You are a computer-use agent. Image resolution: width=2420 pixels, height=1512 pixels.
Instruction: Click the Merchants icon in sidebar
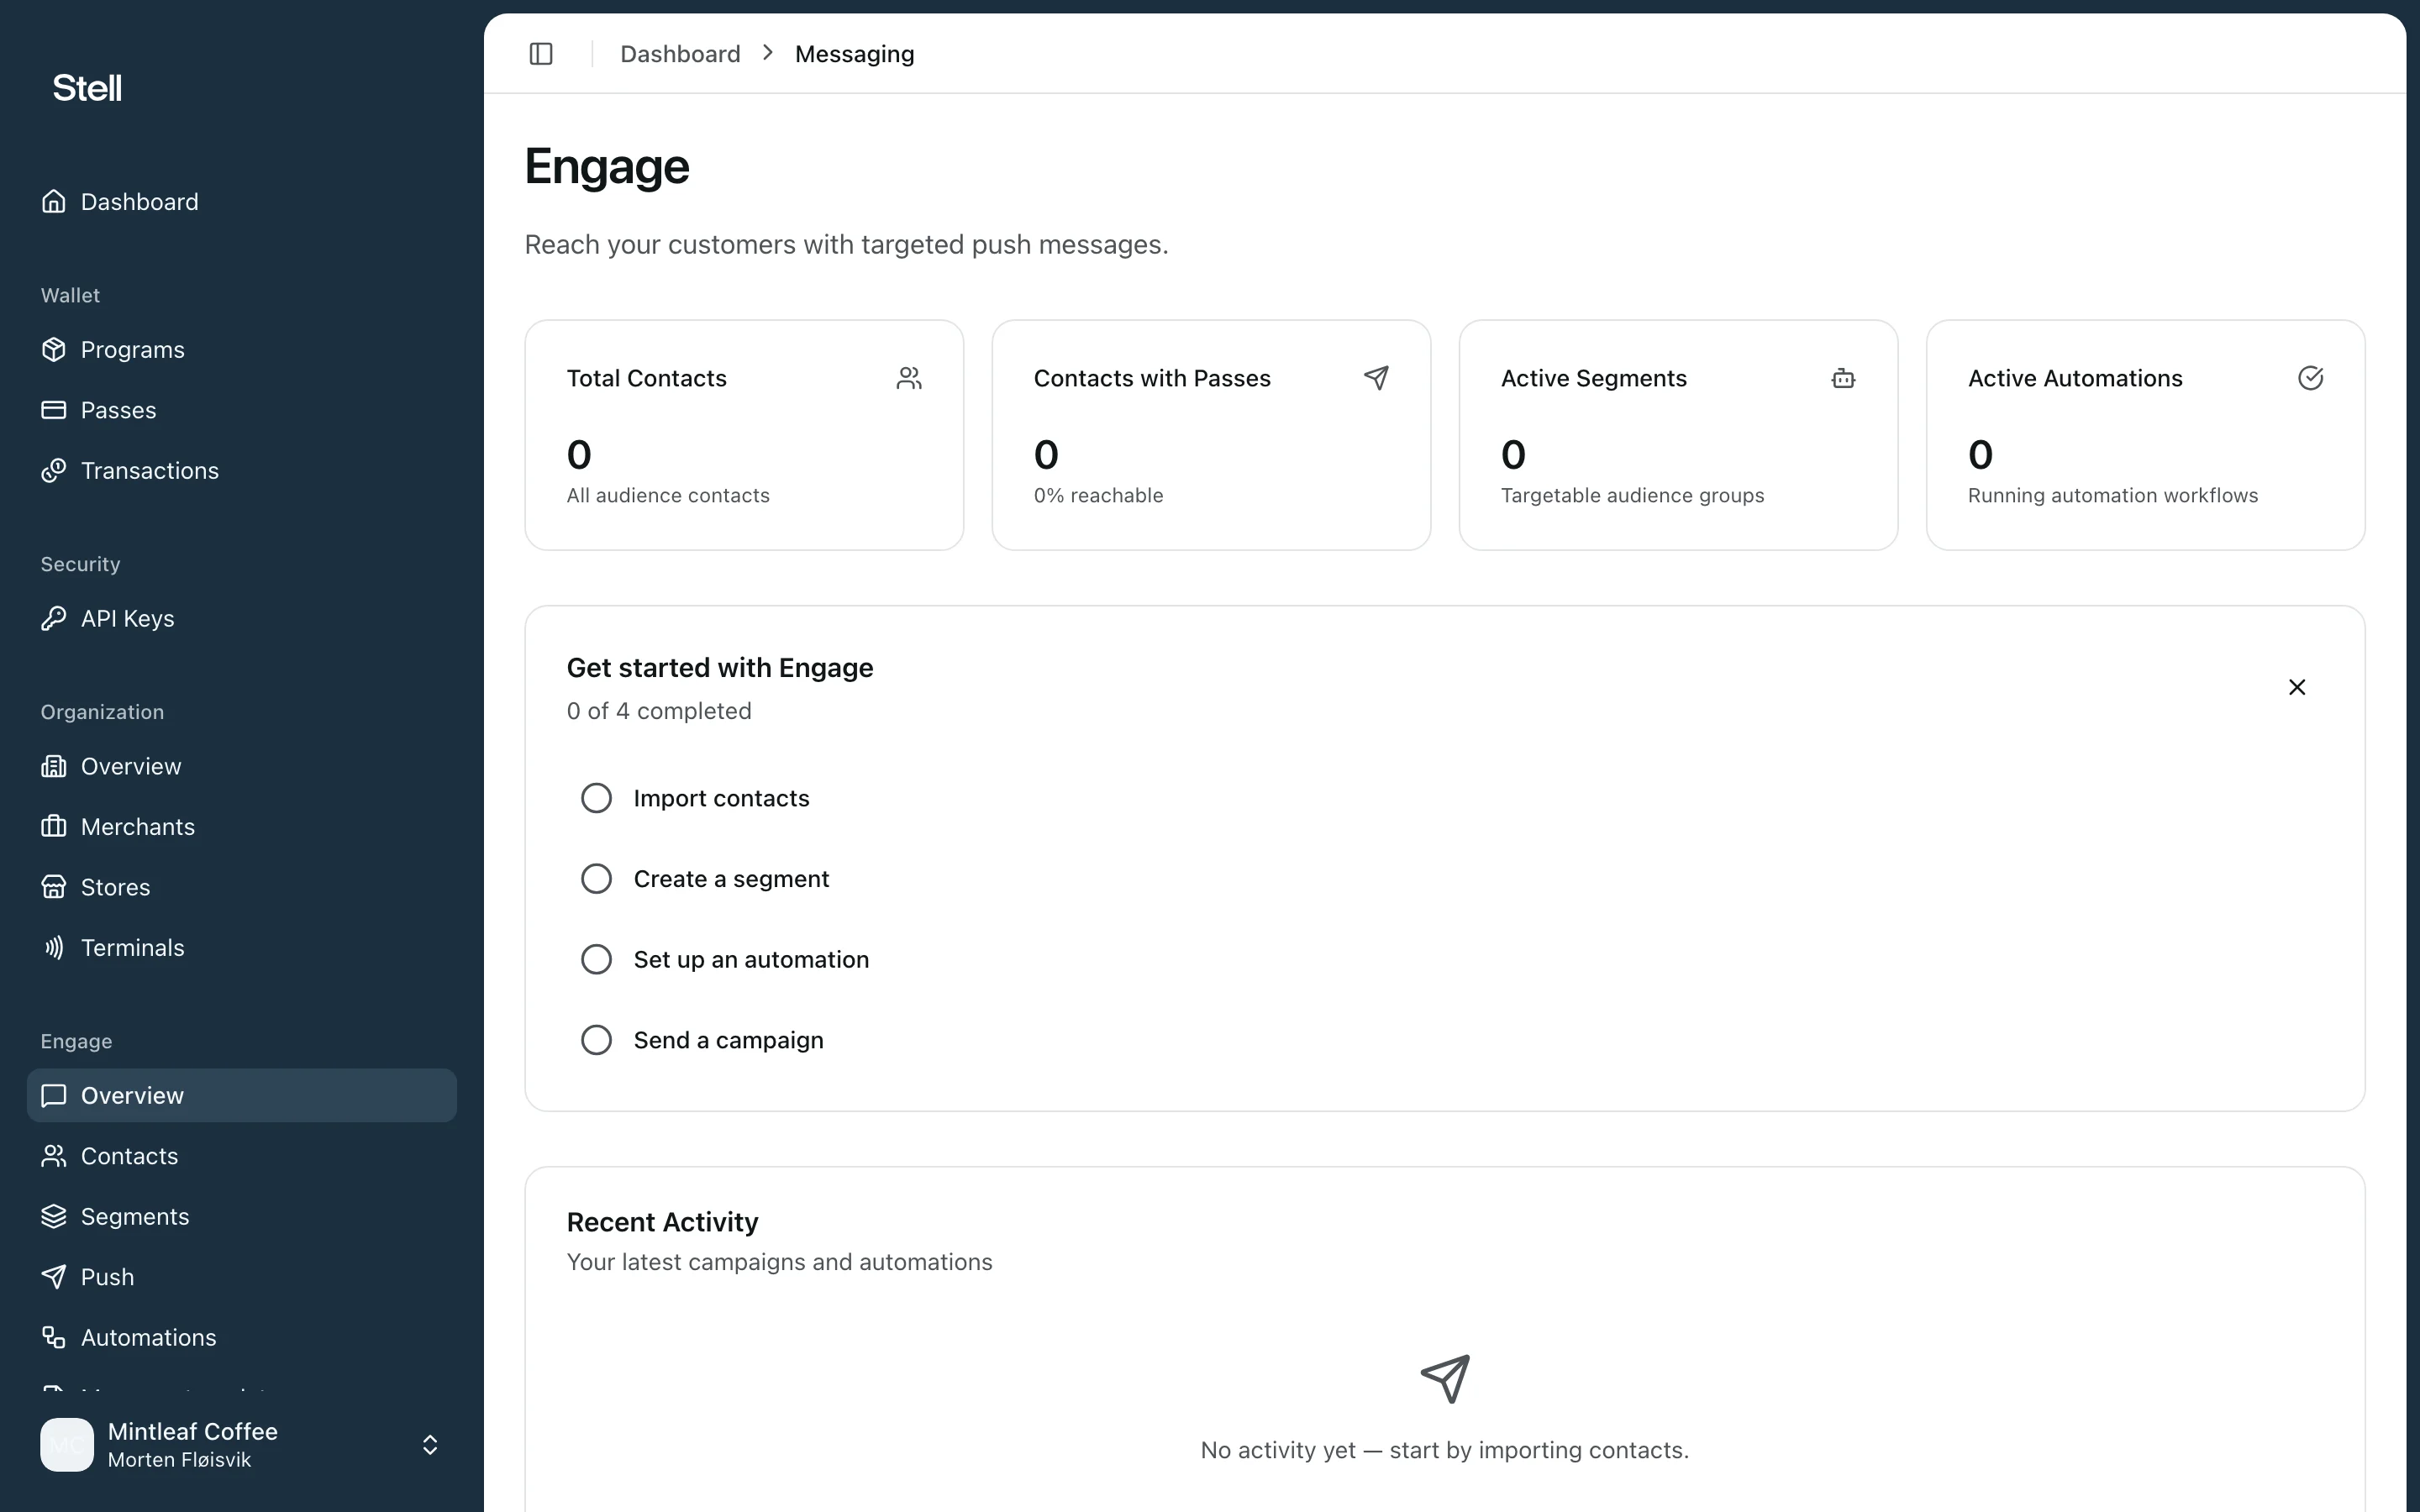click(54, 827)
